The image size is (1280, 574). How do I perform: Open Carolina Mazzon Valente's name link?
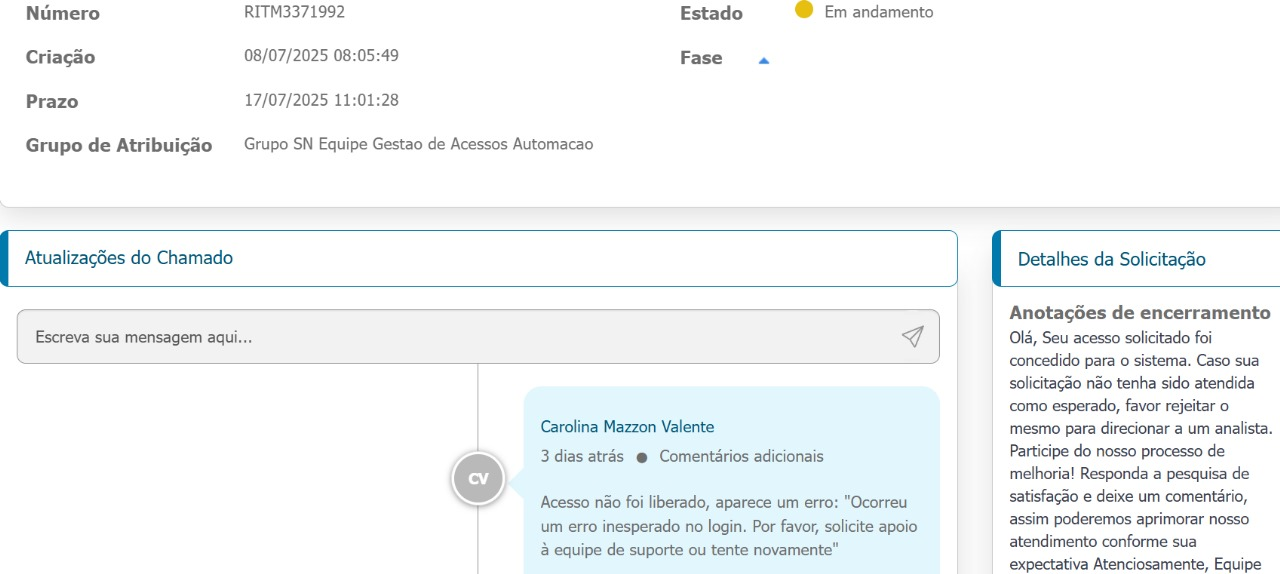(627, 427)
